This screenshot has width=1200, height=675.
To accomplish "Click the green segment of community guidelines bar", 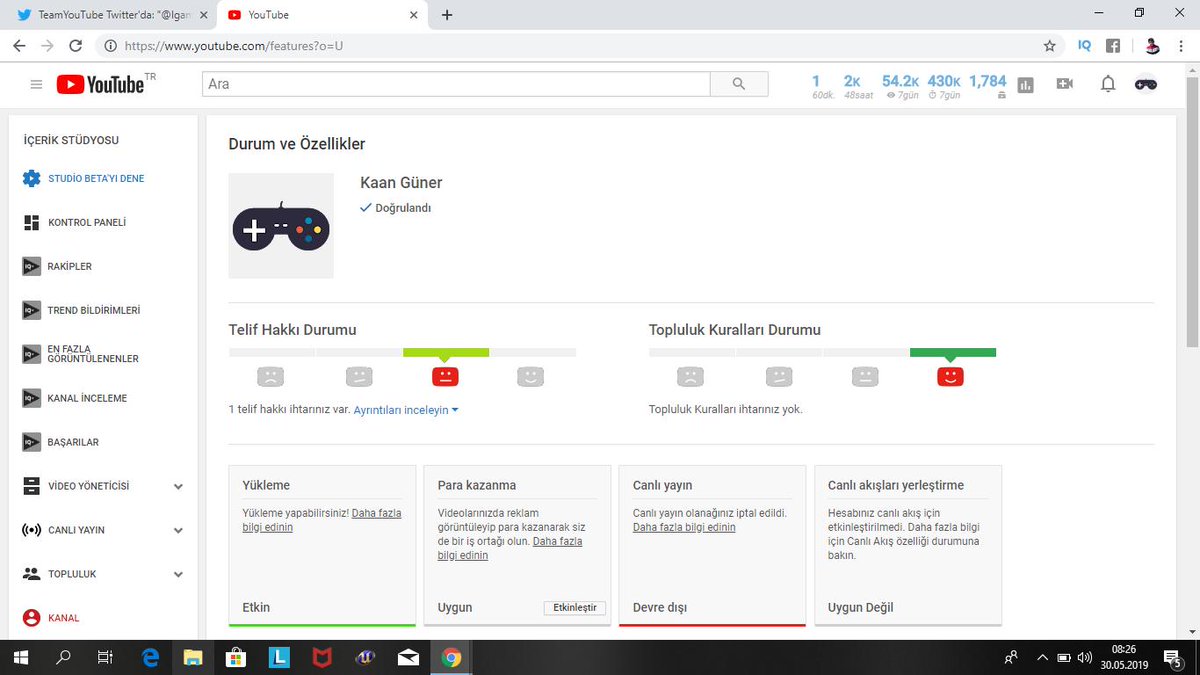I will pos(953,352).
